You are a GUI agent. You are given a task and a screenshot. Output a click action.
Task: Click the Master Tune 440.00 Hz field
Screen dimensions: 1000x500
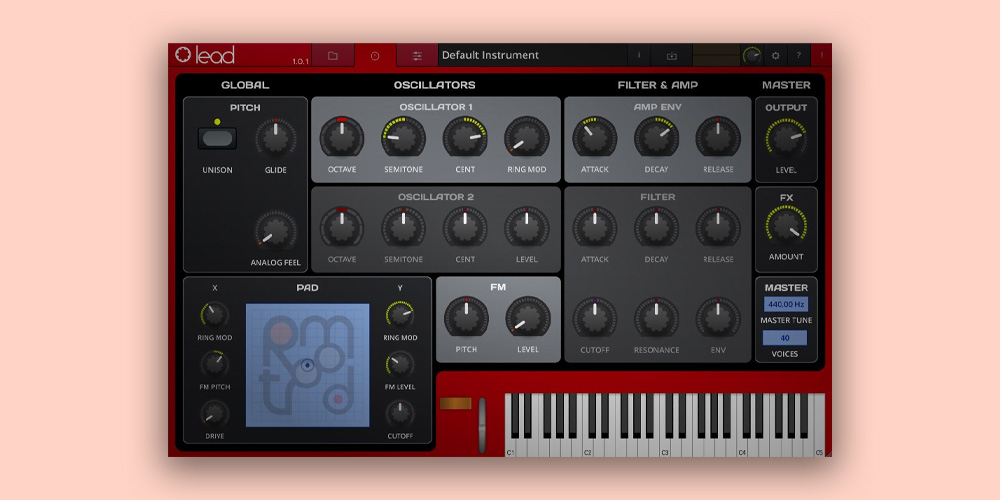pyautogui.click(x=785, y=304)
